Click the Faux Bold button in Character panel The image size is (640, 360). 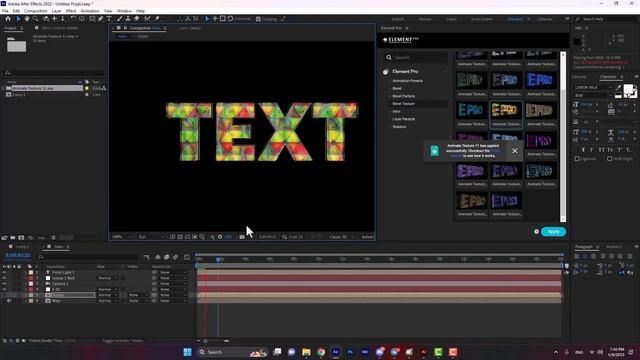(583, 150)
